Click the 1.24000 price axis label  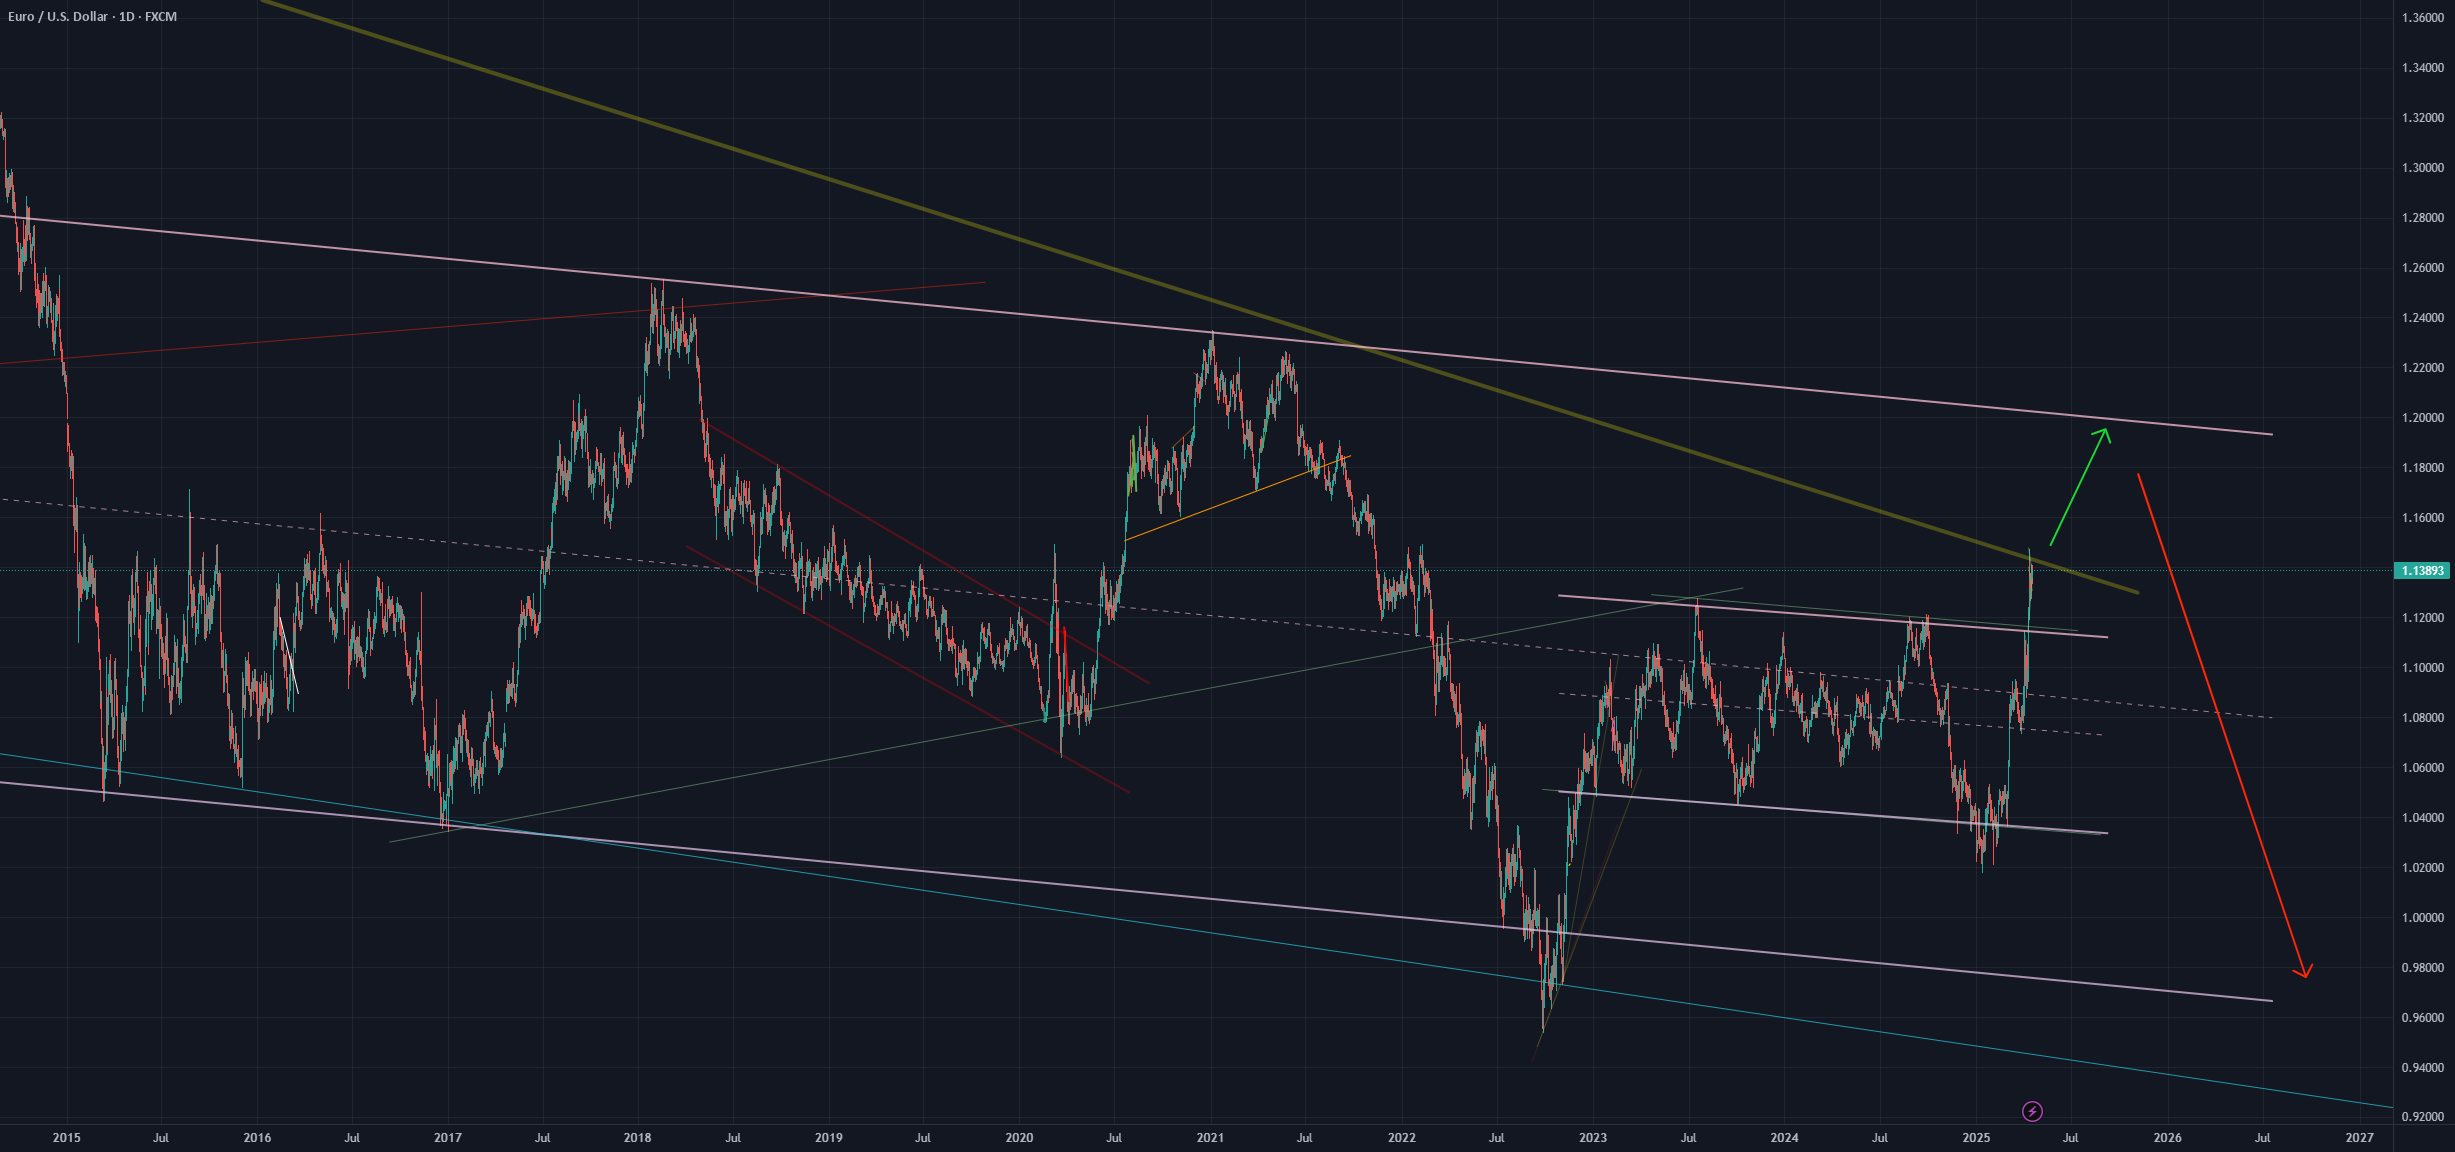click(x=2422, y=318)
